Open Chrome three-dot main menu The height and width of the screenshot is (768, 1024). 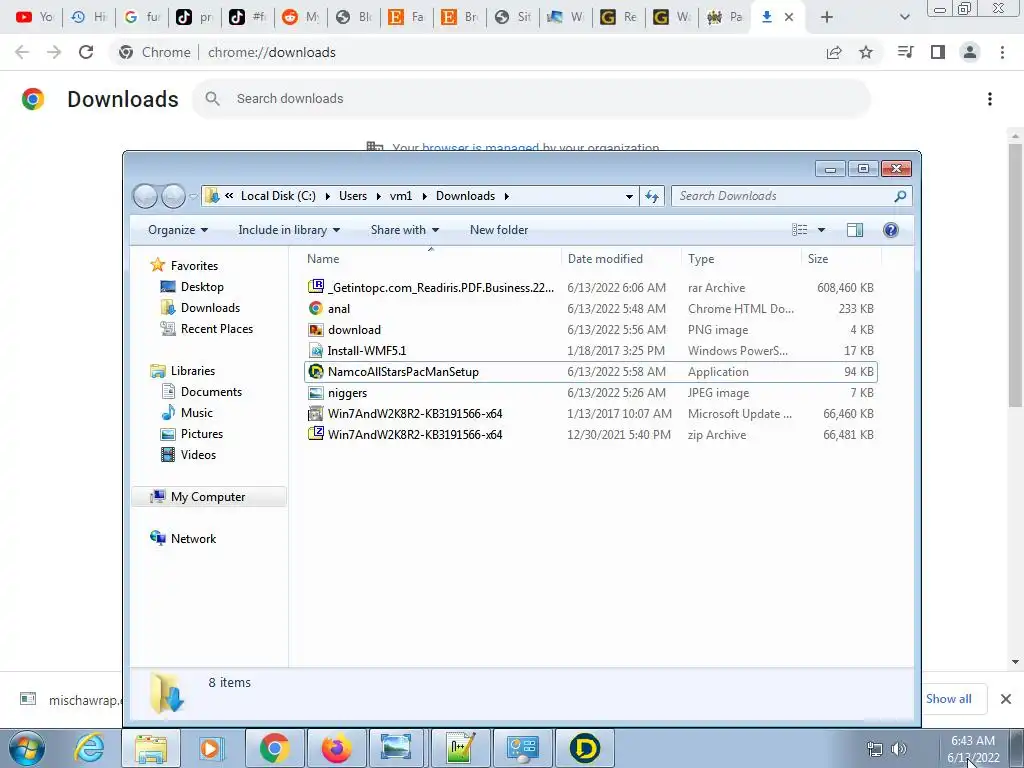tap(1002, 52)
